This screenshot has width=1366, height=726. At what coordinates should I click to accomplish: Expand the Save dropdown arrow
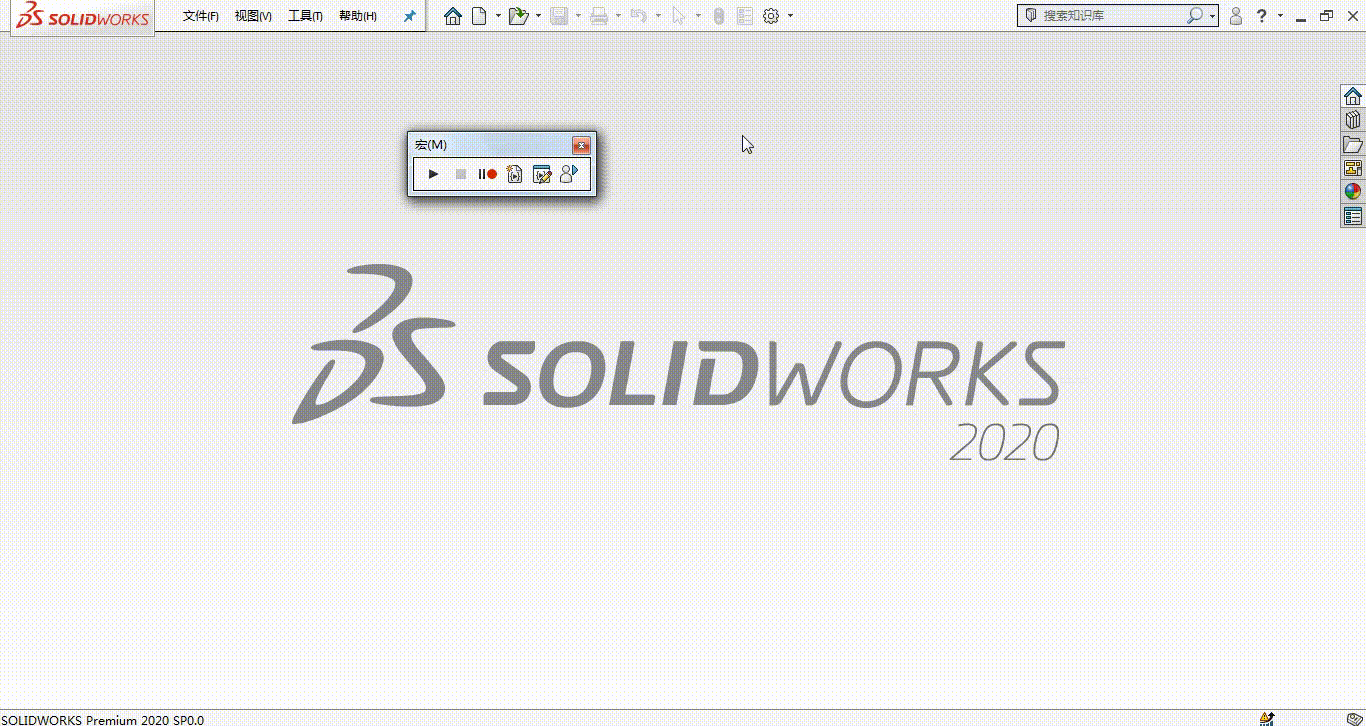click(x=579, y=16)
